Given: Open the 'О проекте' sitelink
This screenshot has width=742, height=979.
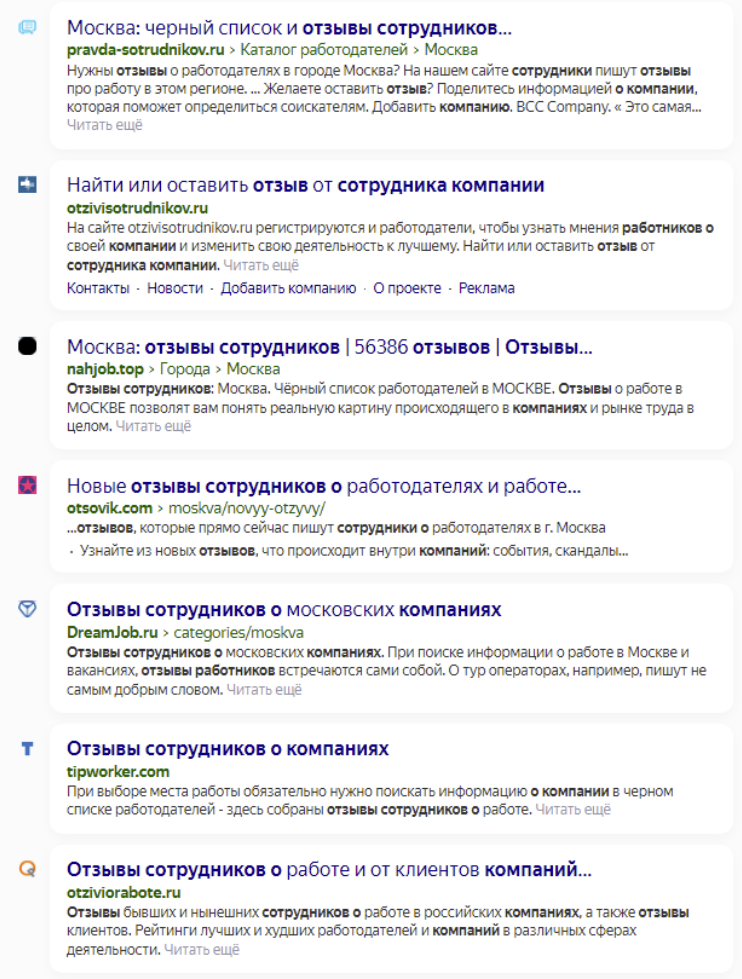Looking at the screenshot, I should 407,288.
